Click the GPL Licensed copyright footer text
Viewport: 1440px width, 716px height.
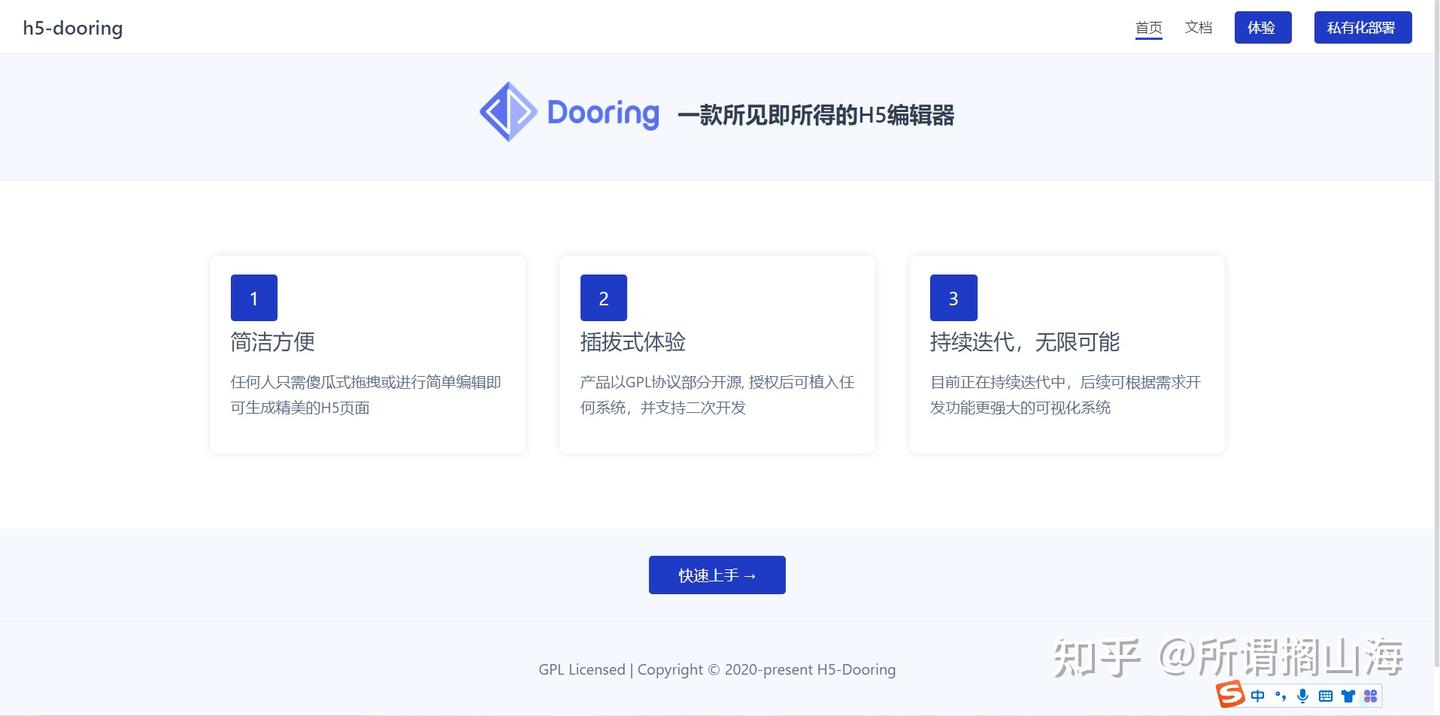tap(717, 670)
